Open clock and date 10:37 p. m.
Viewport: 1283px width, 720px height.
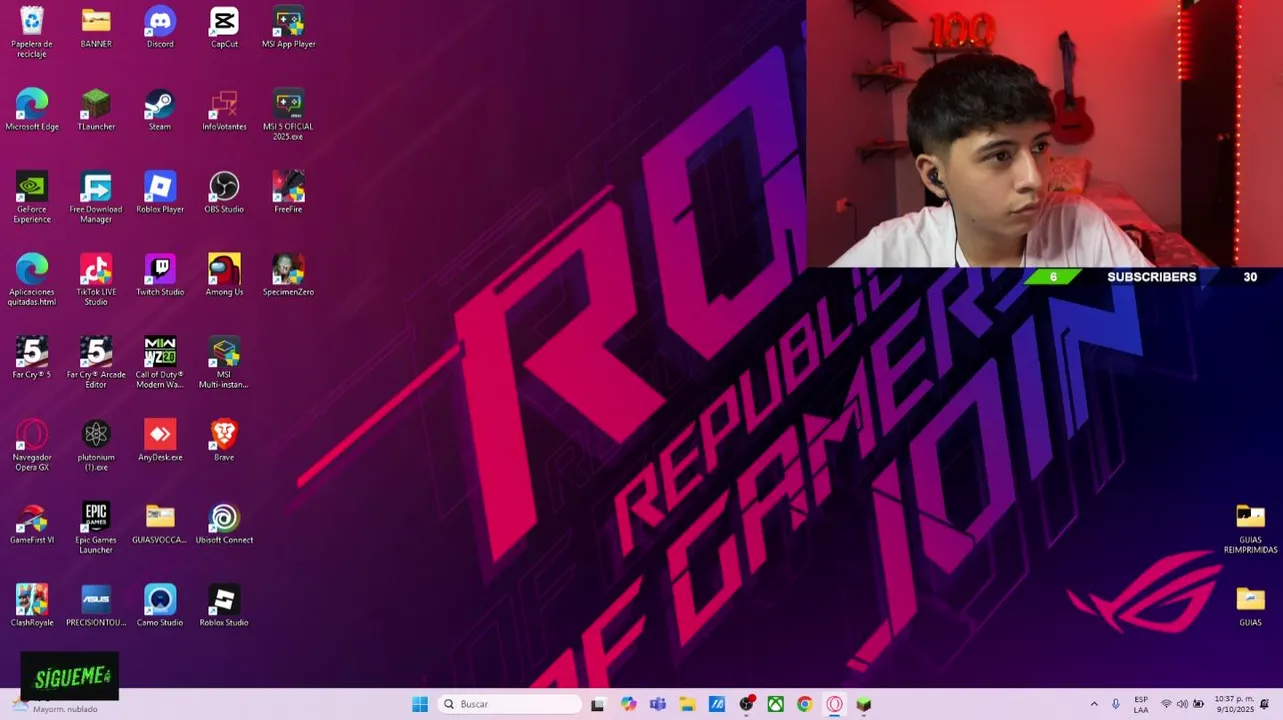pyautogui.click(x=1234, y=704)
